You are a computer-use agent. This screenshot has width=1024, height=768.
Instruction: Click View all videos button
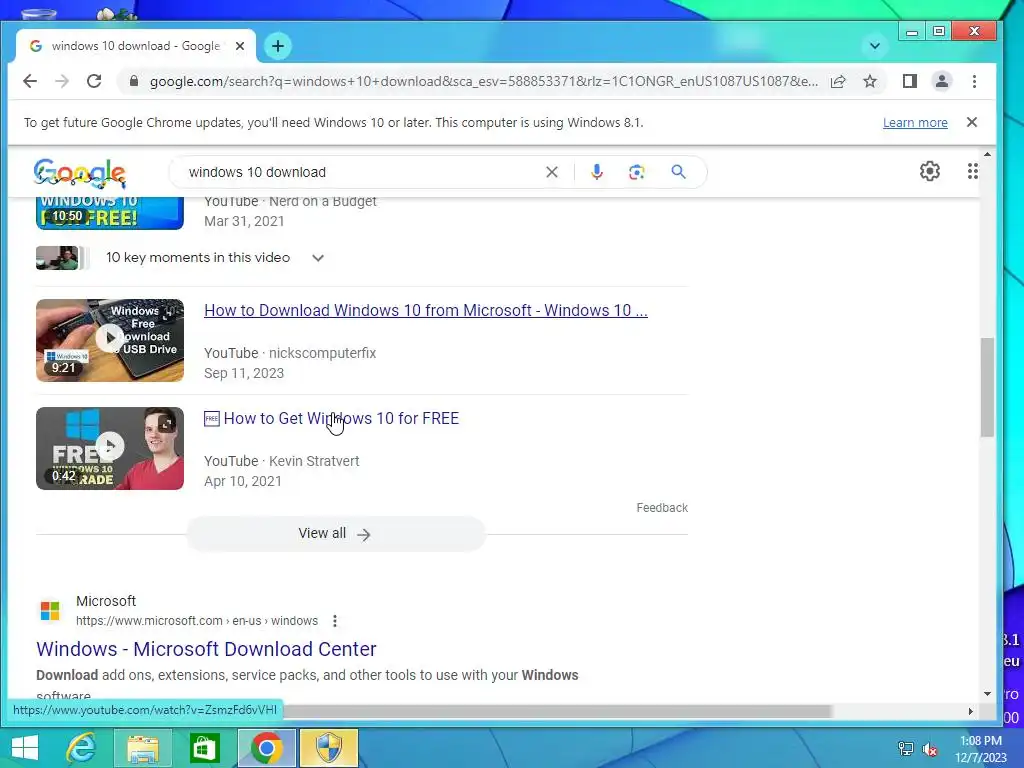pyautogui.click(x=336, y=534)
